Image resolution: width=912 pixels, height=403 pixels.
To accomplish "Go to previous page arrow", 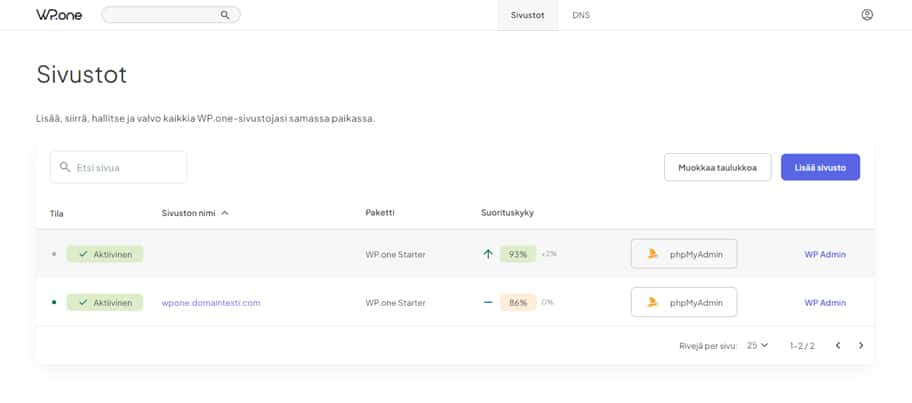I will pos(838,345).
